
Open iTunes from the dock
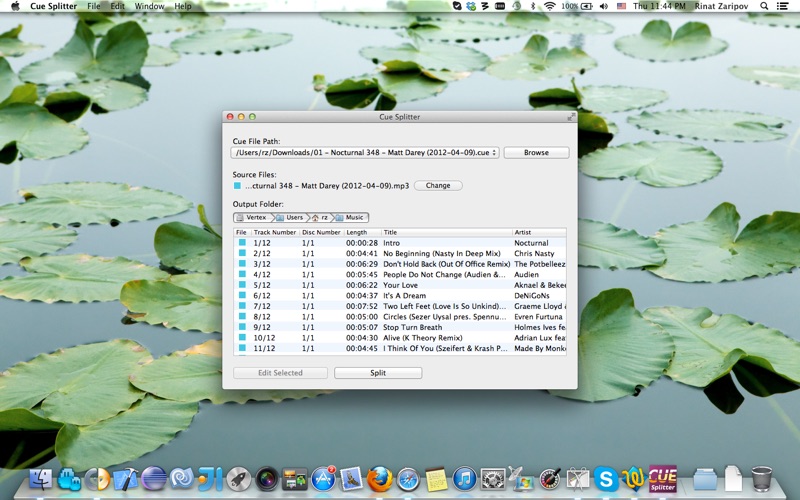point(464,480)
